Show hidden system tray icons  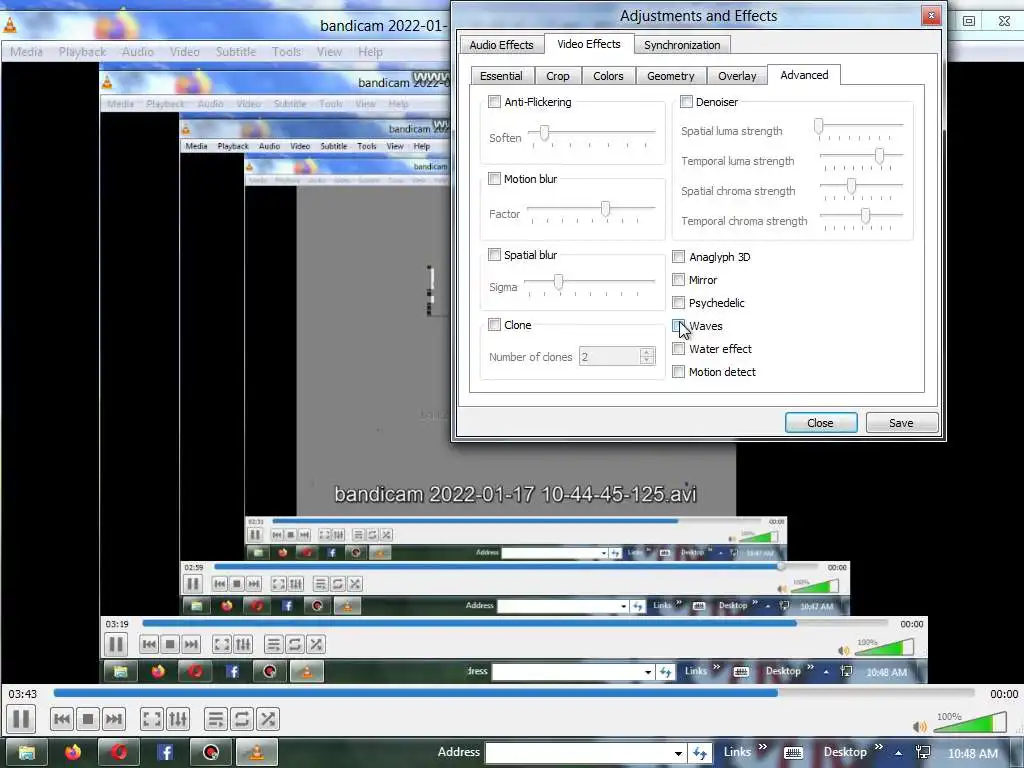[x=899, y=753]
